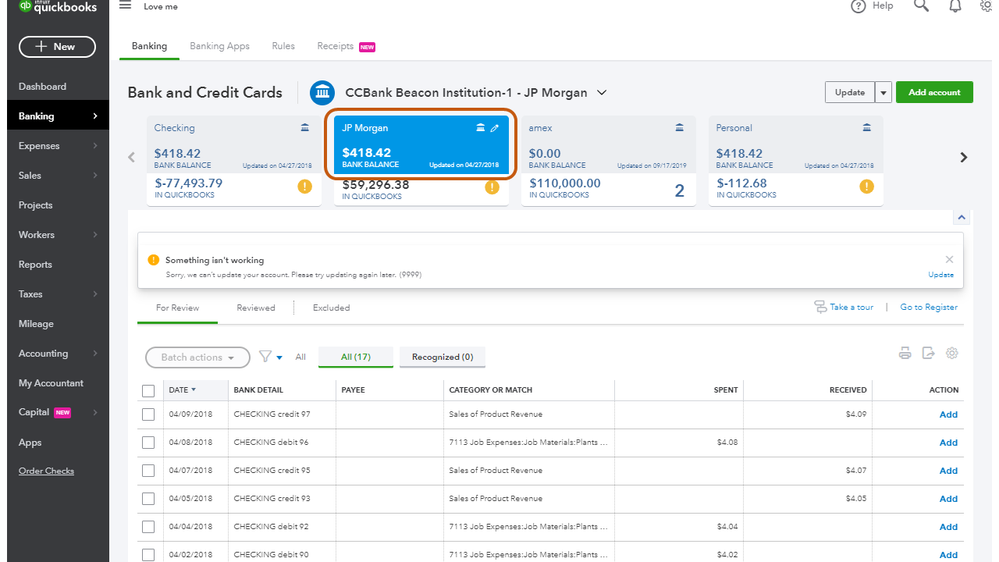The width and height of the screenshot is (999, 562).
Task: Click the pencil edit icon on JP Morgan card
Action: pyautogui.click(x=494, y=128)
